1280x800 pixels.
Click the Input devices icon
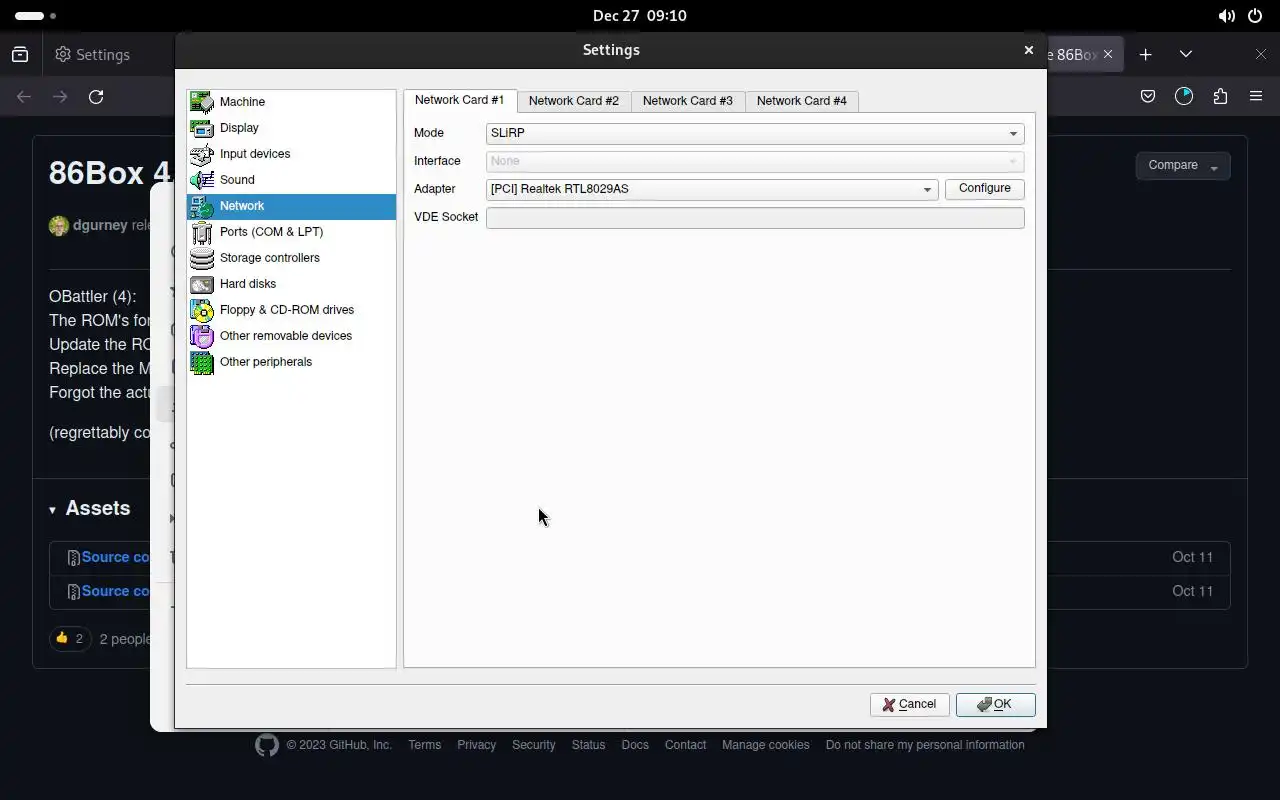pyautogui.click(x=202, y=154)
